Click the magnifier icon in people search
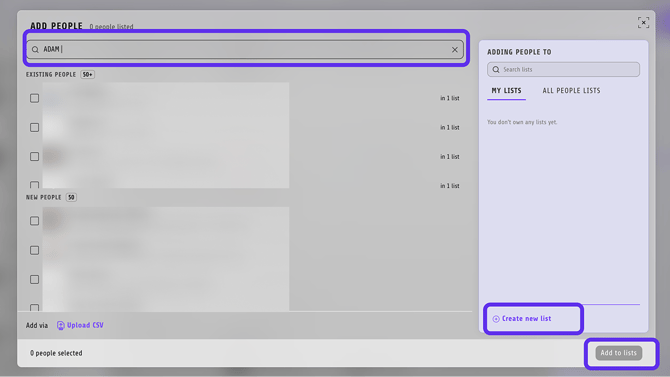 [35, 50]
